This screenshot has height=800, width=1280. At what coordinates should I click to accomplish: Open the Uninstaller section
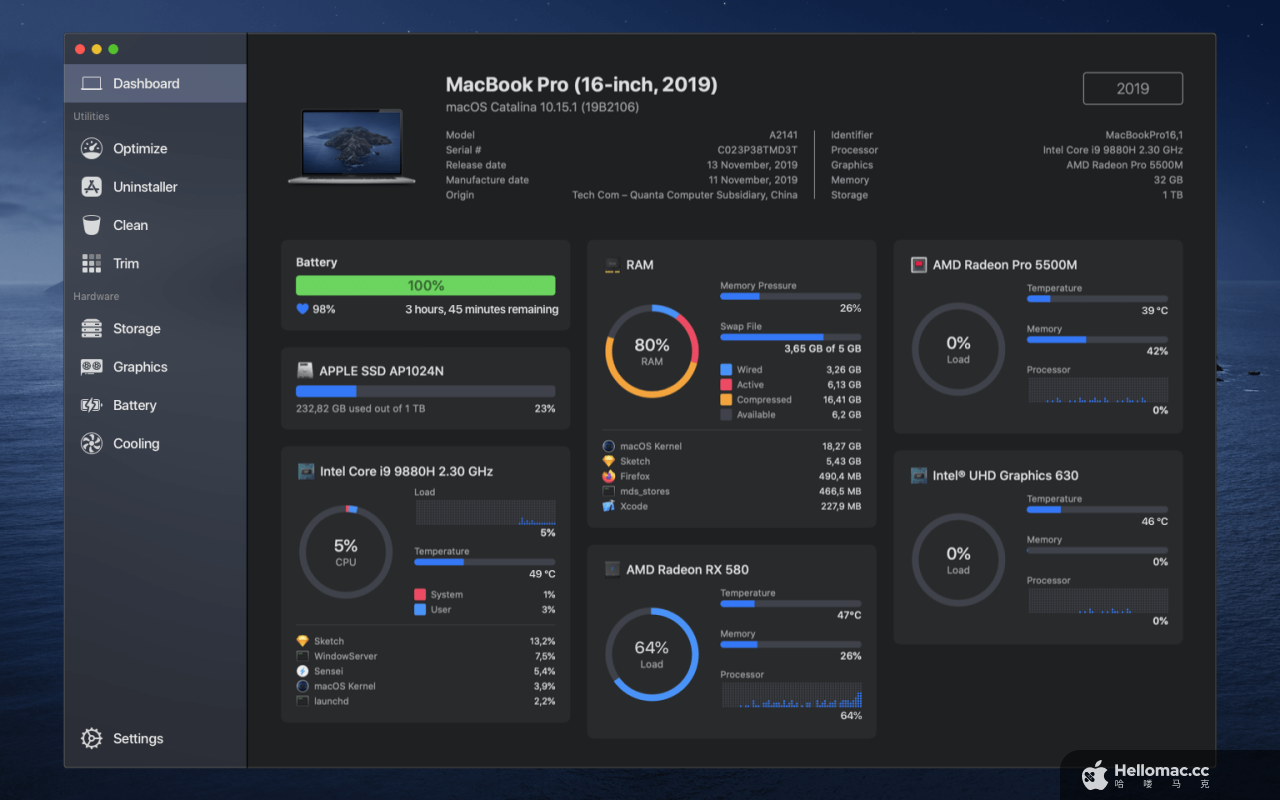tap(155, 187)
